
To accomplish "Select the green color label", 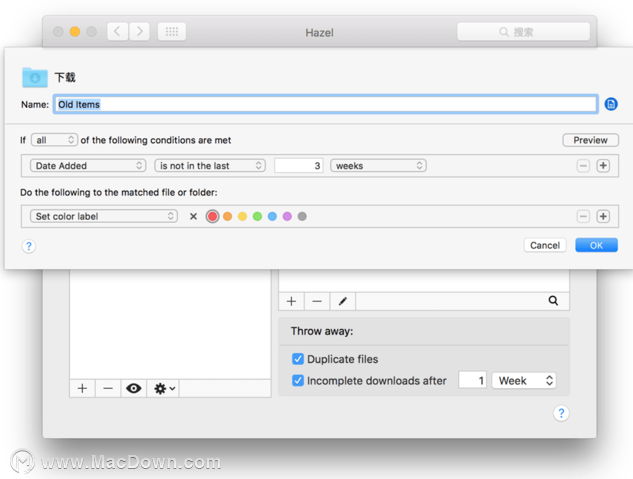I will [257, 216].
